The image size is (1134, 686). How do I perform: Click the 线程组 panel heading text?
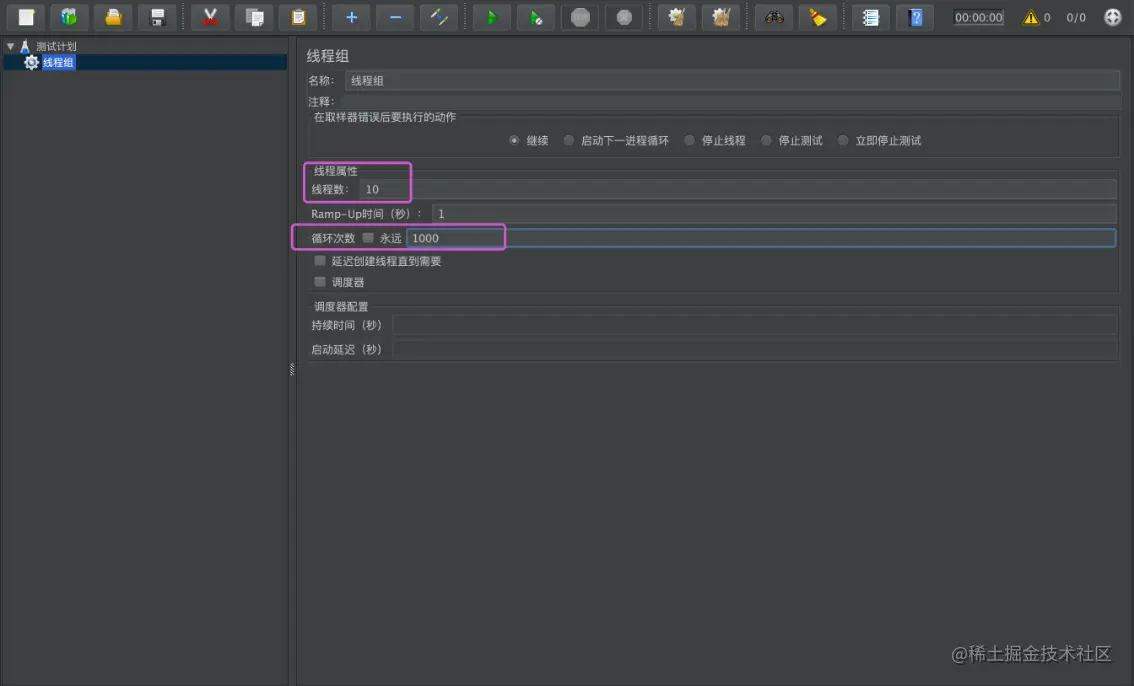(x=328, y=56)
